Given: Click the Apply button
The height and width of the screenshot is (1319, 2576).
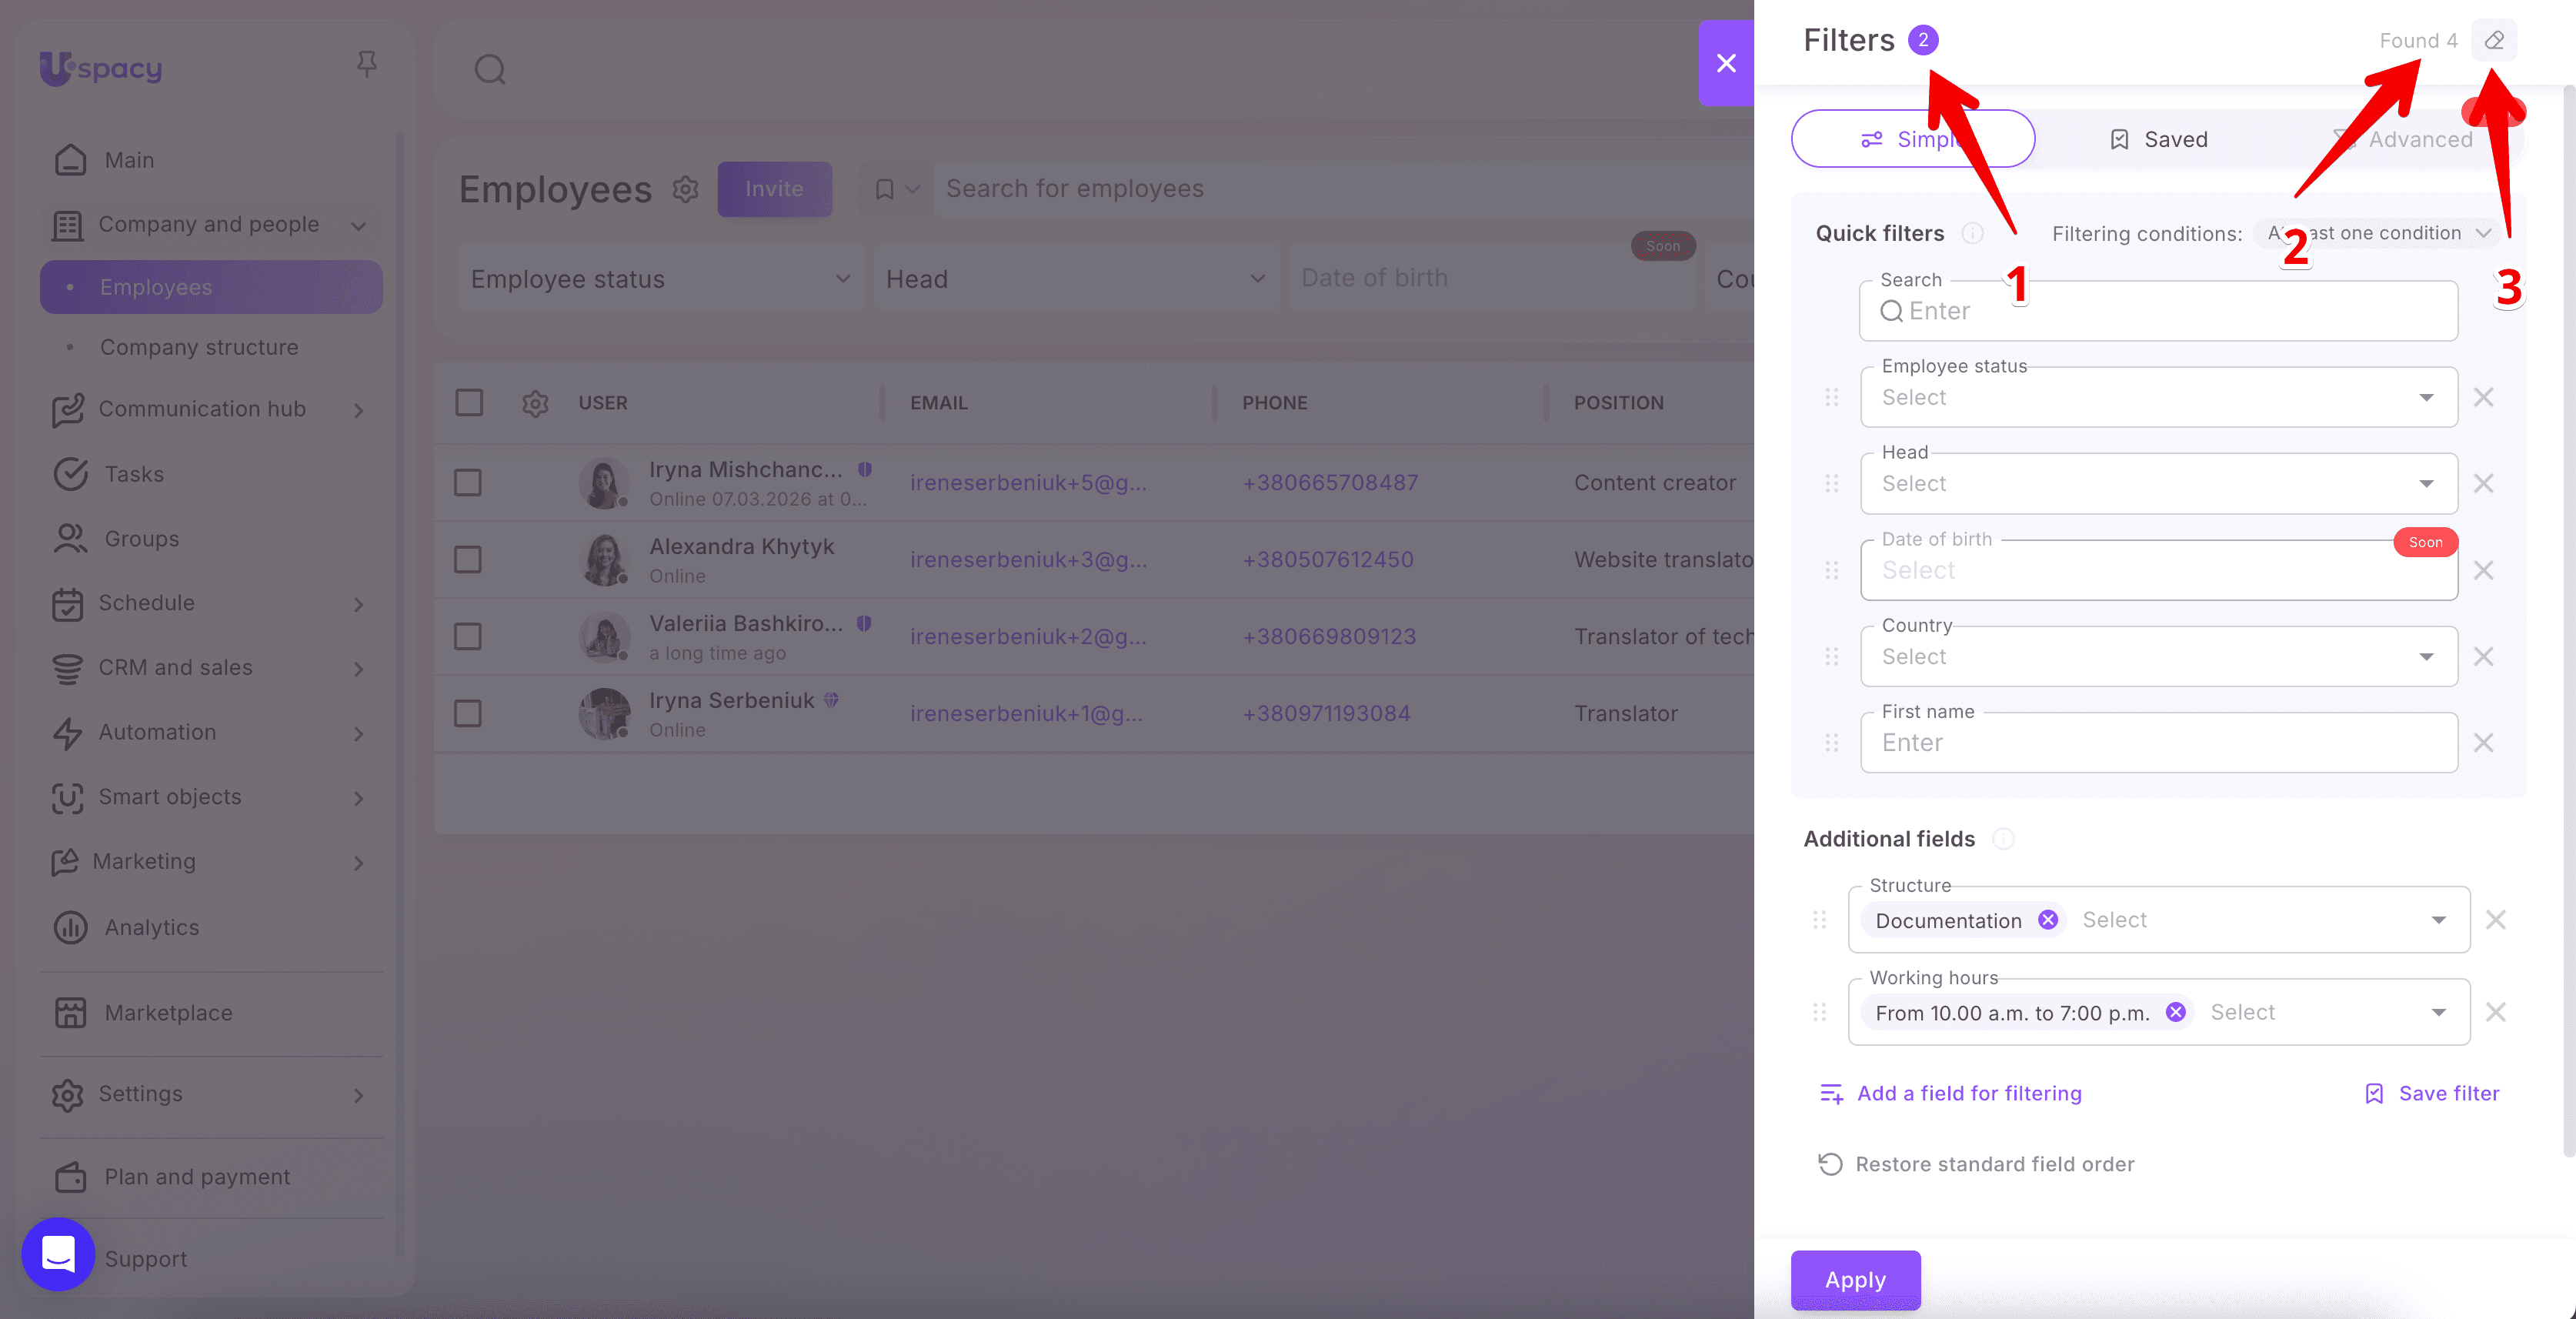Looking at the screenshot, I should [x=1855, y=1280].
